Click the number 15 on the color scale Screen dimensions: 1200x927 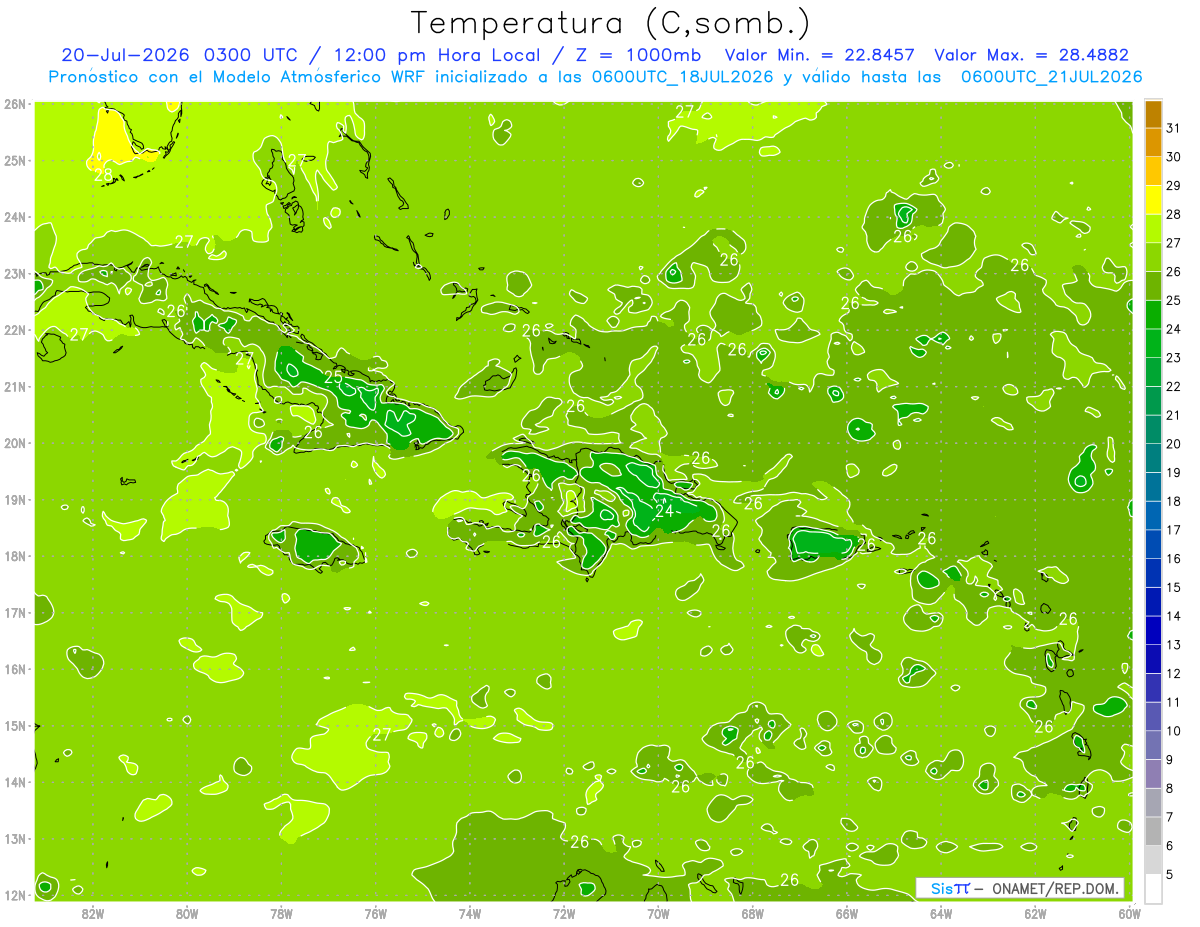coord(1173,587)
